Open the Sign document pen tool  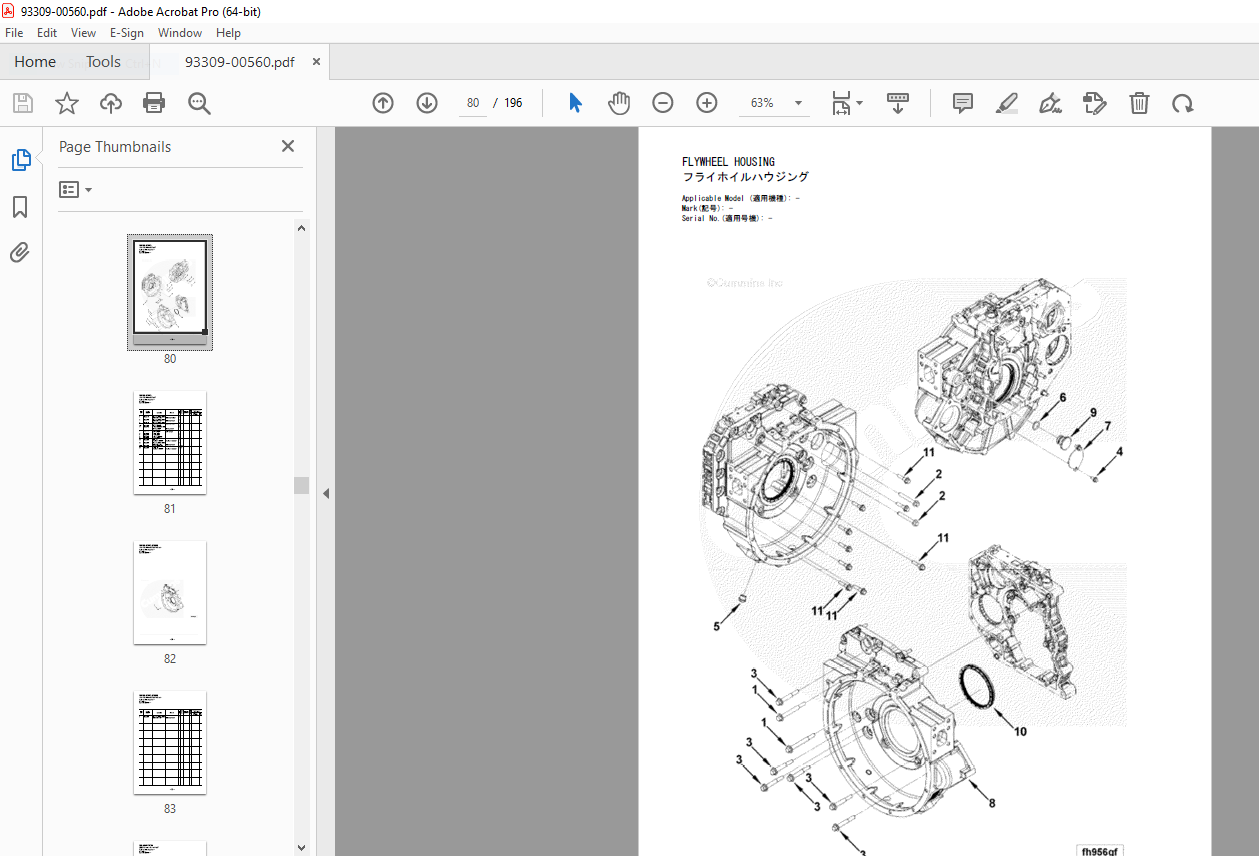pos(1051,103)
